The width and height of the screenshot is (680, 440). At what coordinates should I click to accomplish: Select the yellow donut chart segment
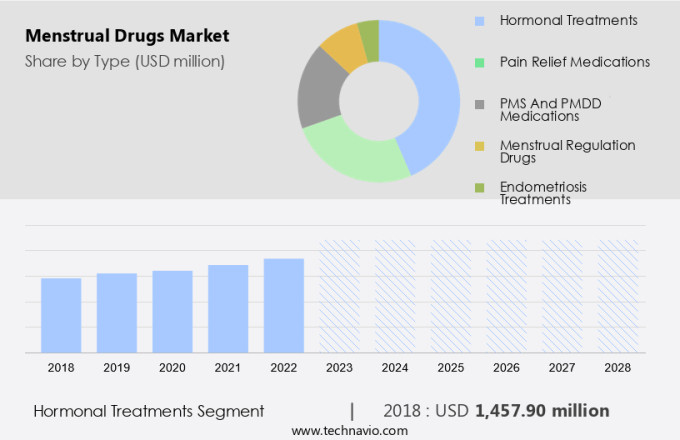pyautogui.click(x=344, y=45)
